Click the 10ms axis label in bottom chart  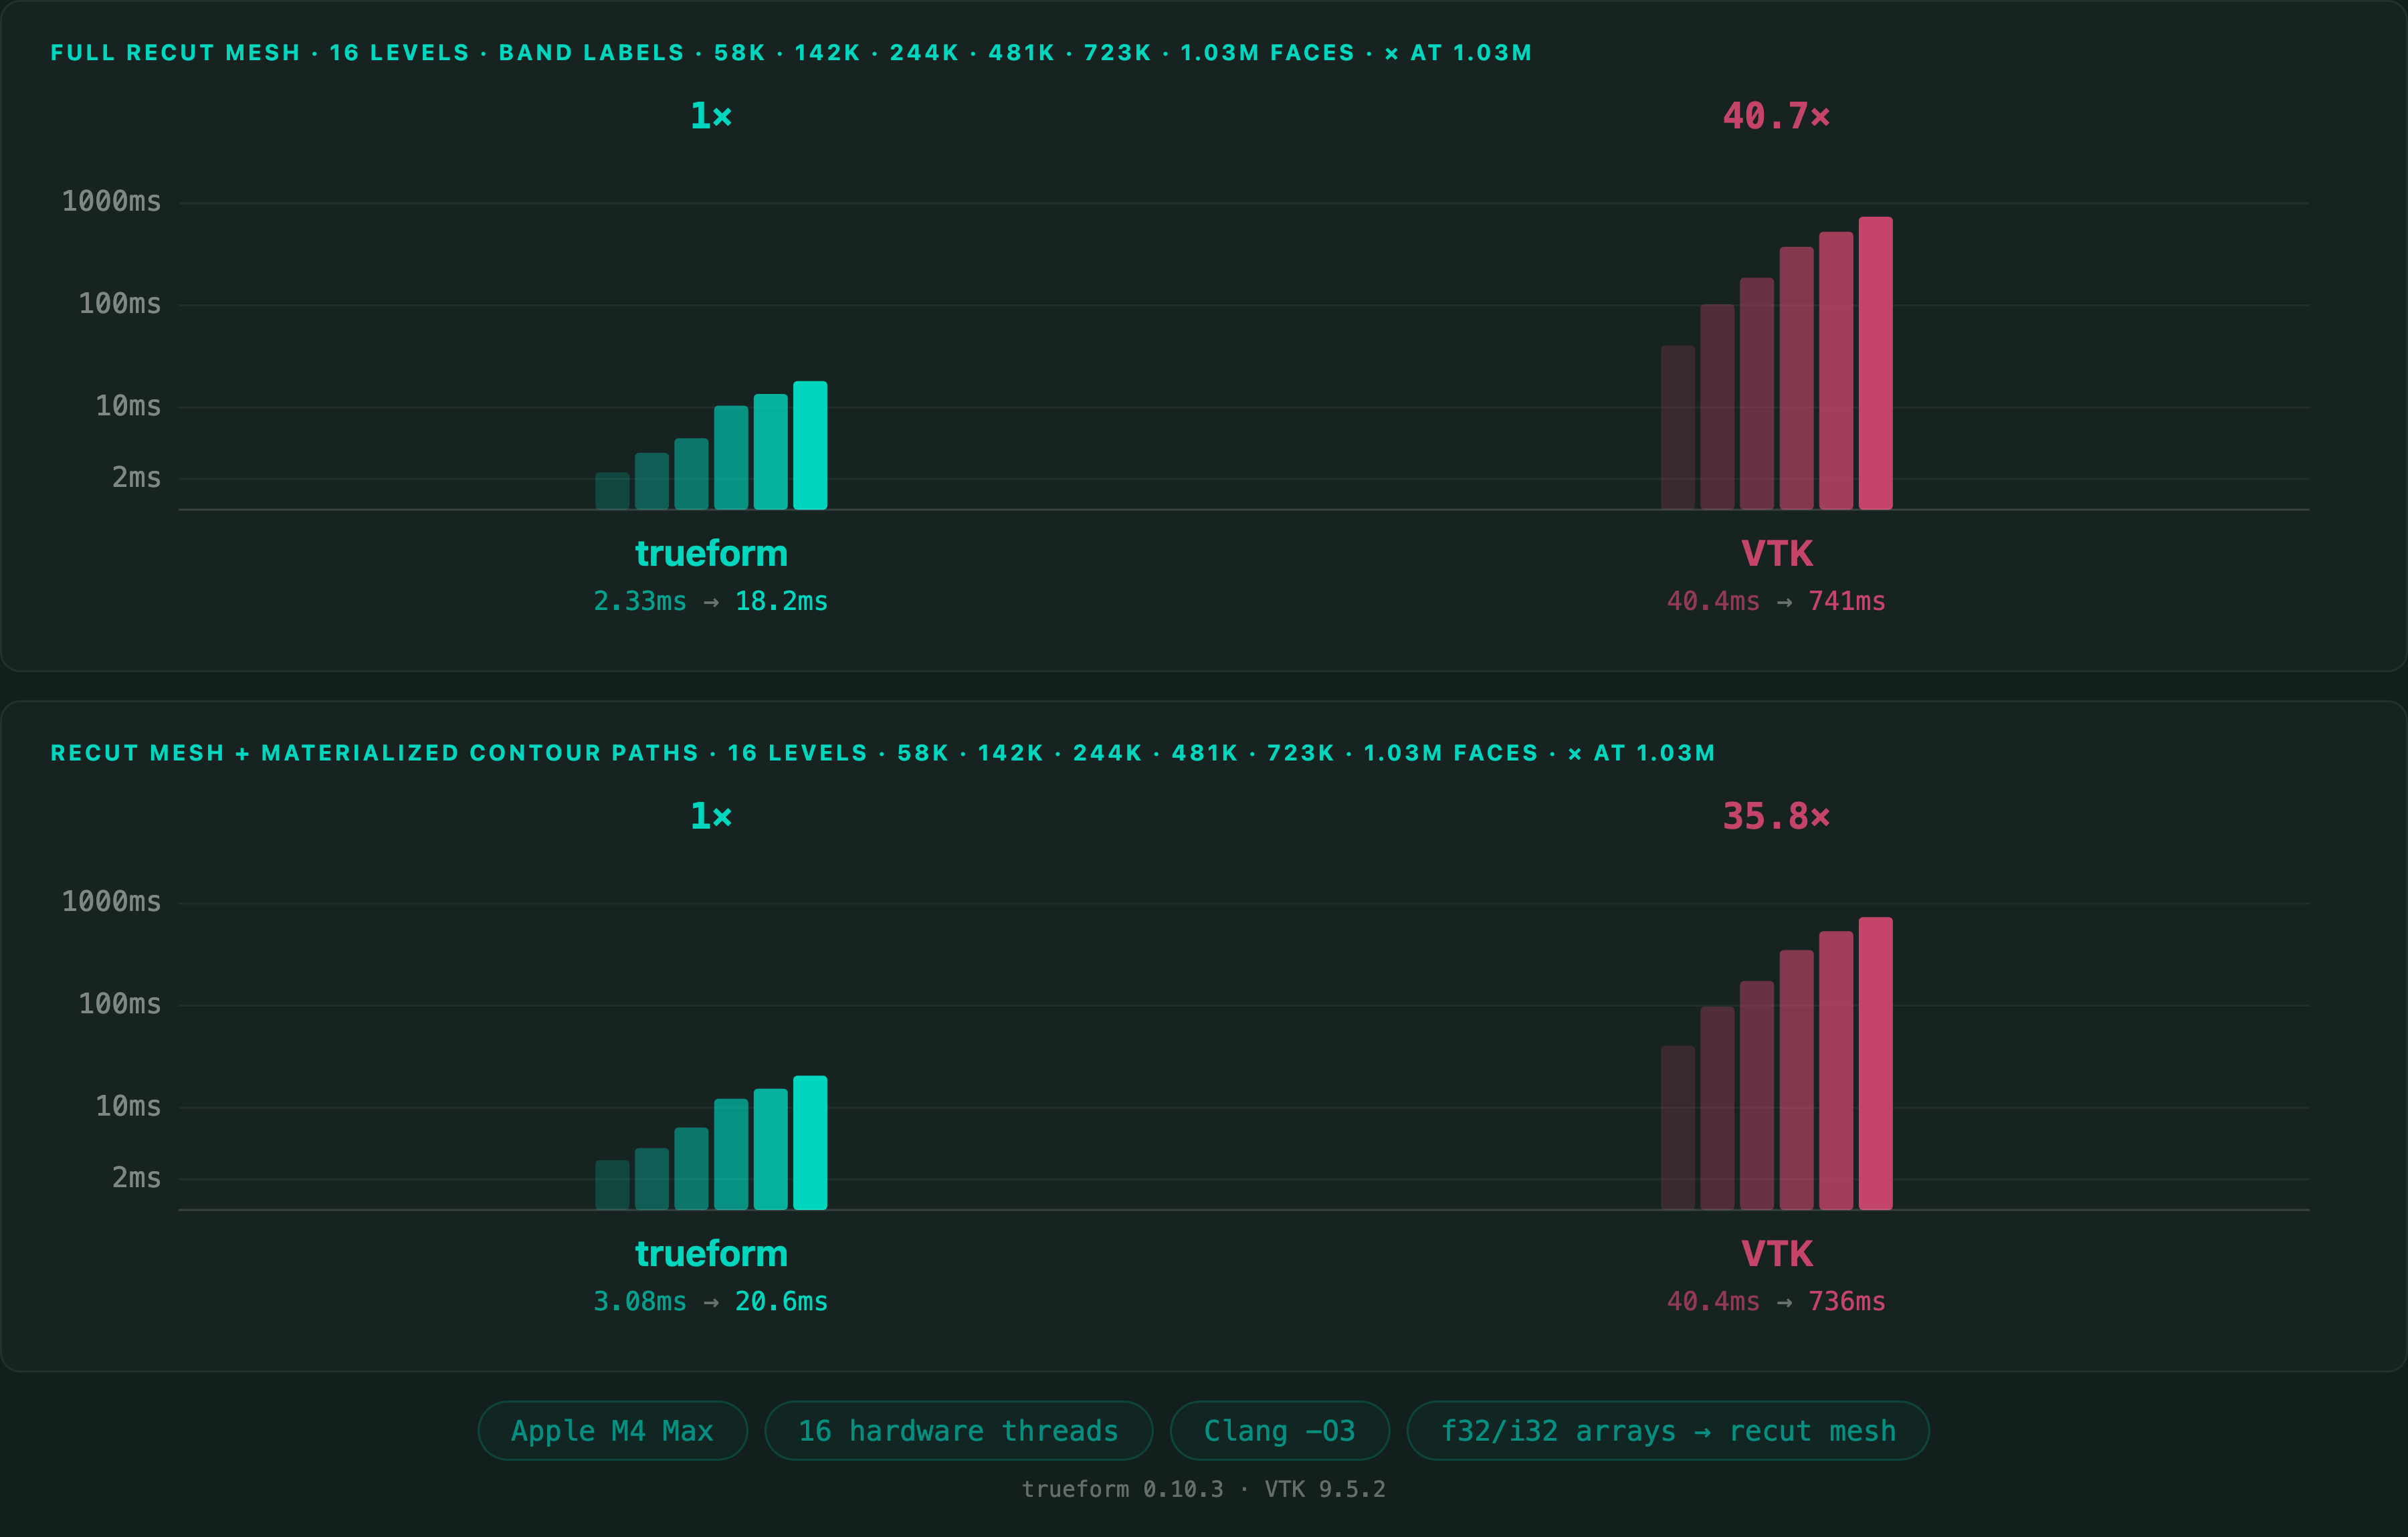click(x=128, y=1106)
